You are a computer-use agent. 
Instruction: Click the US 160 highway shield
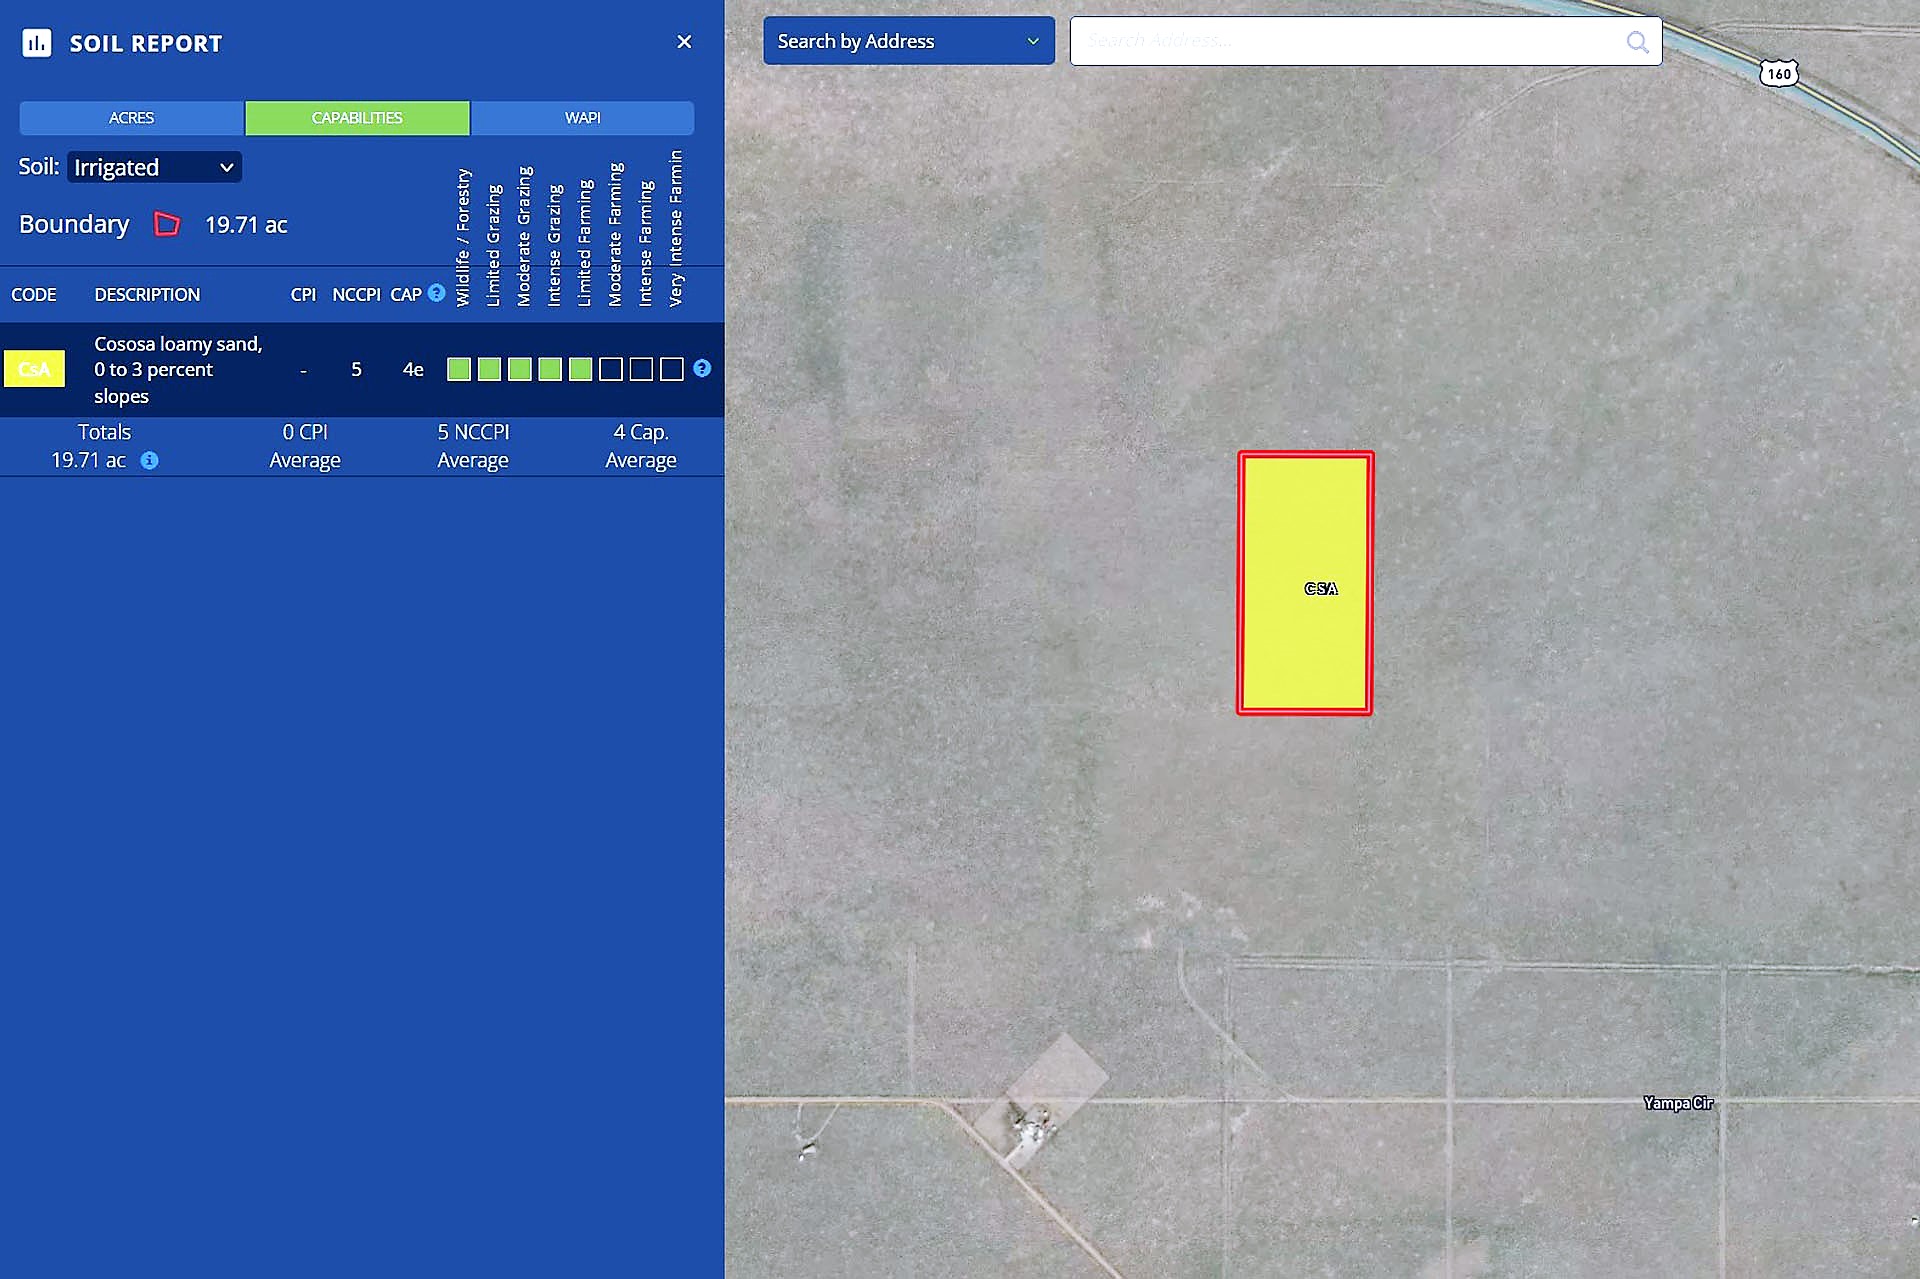click(1778, 74)
